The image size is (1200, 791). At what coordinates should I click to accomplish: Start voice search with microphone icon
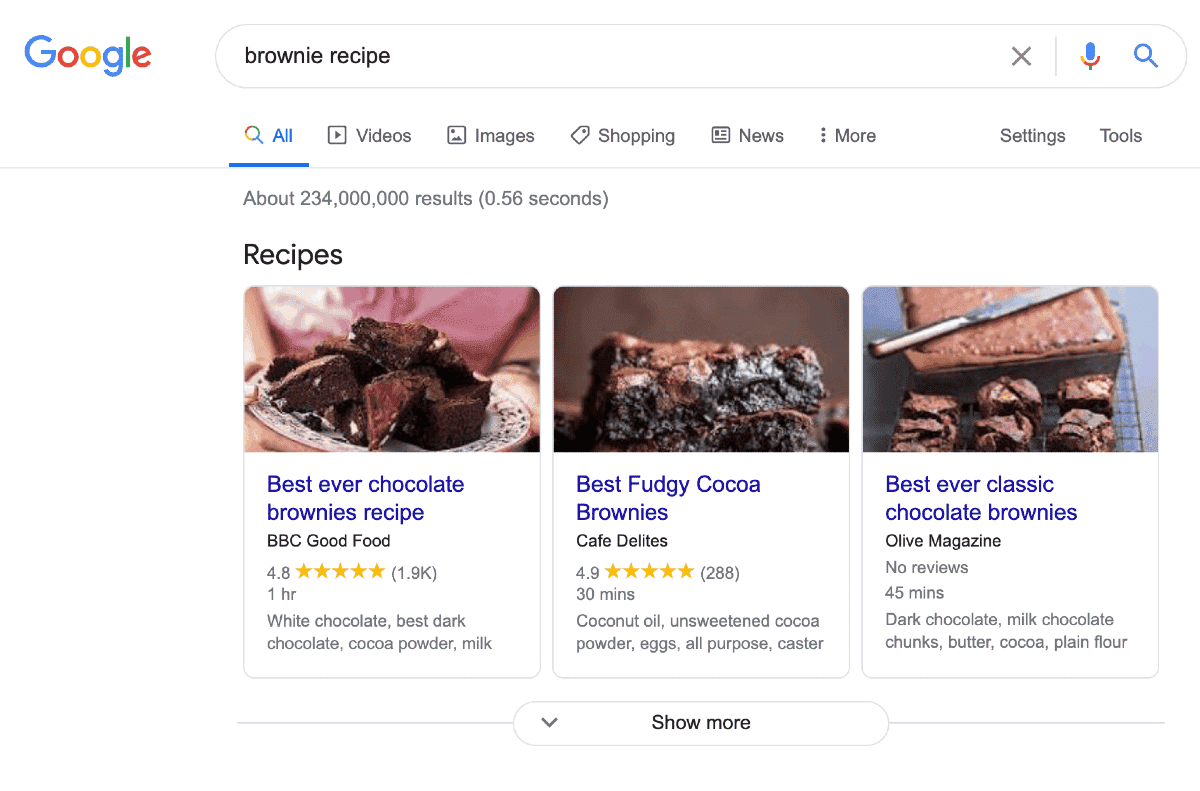pyautogui.click(x=1090, y=56)
